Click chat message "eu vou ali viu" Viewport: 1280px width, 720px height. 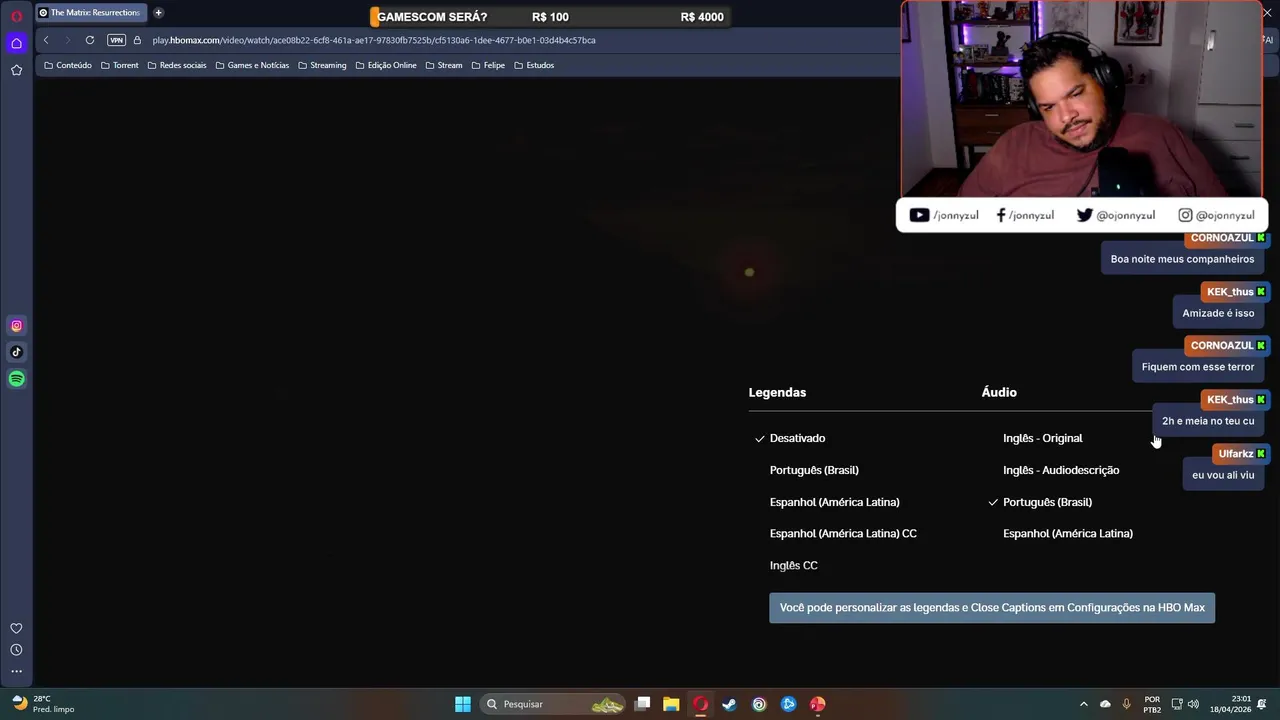[x=1223, y=475]
